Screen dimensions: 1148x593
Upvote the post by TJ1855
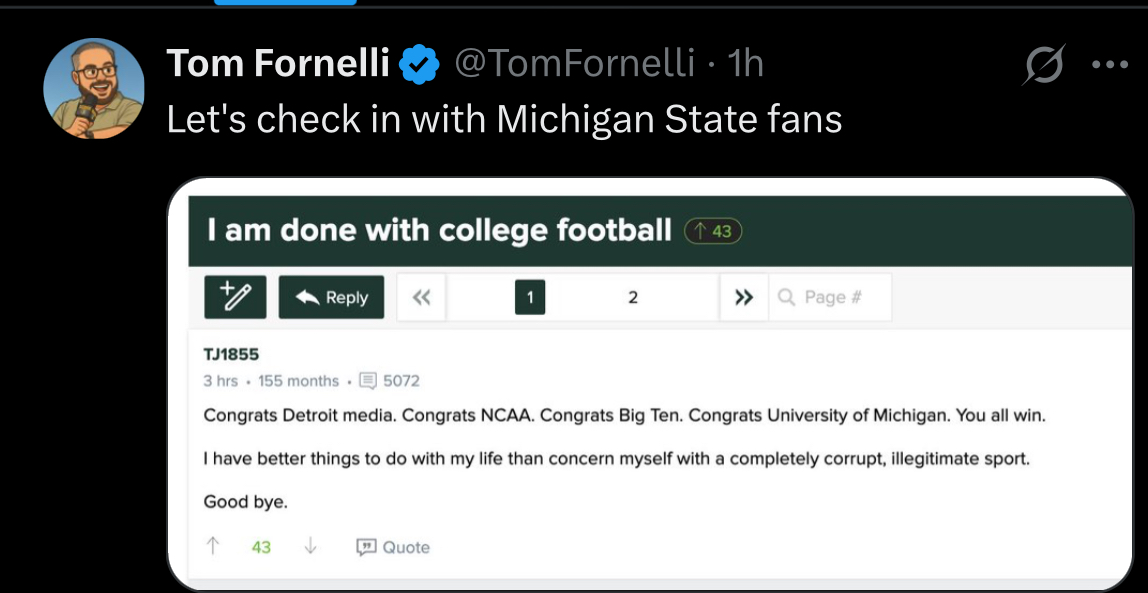point(213,546)
